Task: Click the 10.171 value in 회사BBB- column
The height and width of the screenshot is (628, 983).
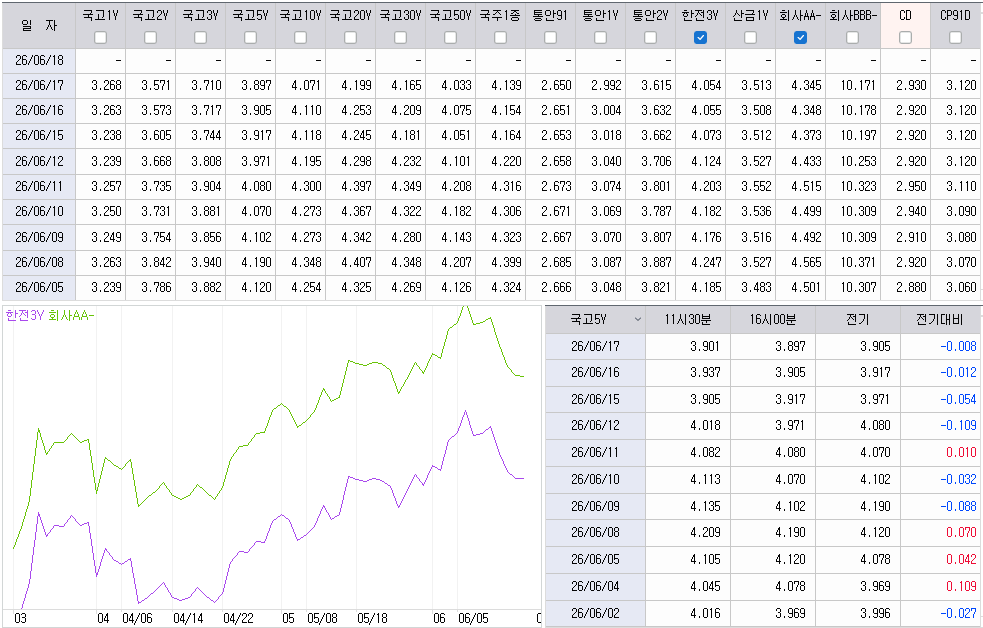Action: 858,85
